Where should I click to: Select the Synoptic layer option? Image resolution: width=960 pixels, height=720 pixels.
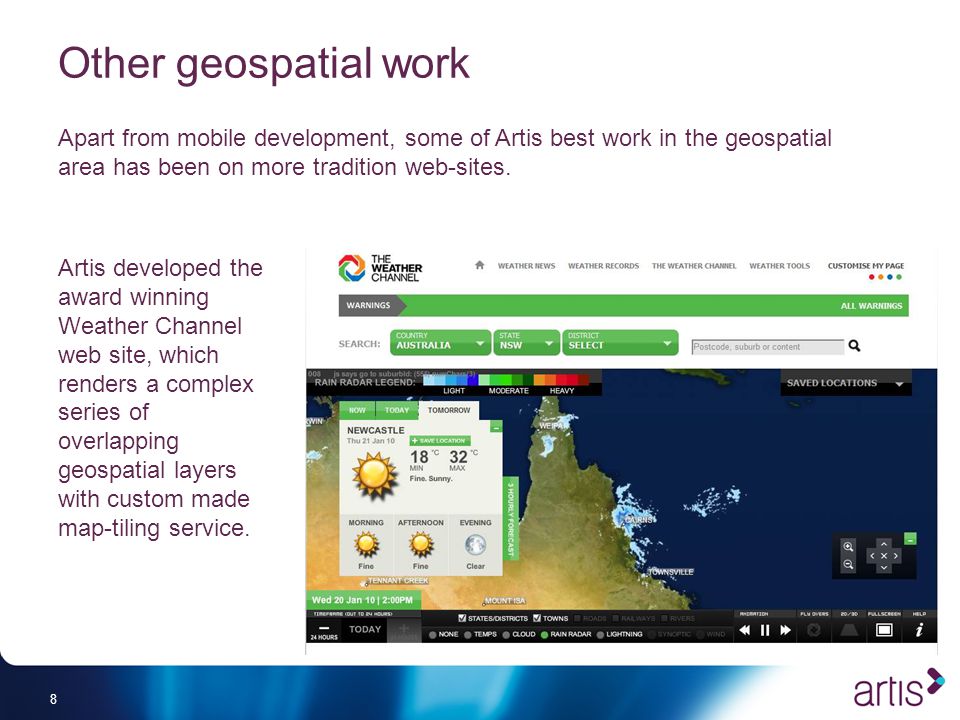(652, 635)
